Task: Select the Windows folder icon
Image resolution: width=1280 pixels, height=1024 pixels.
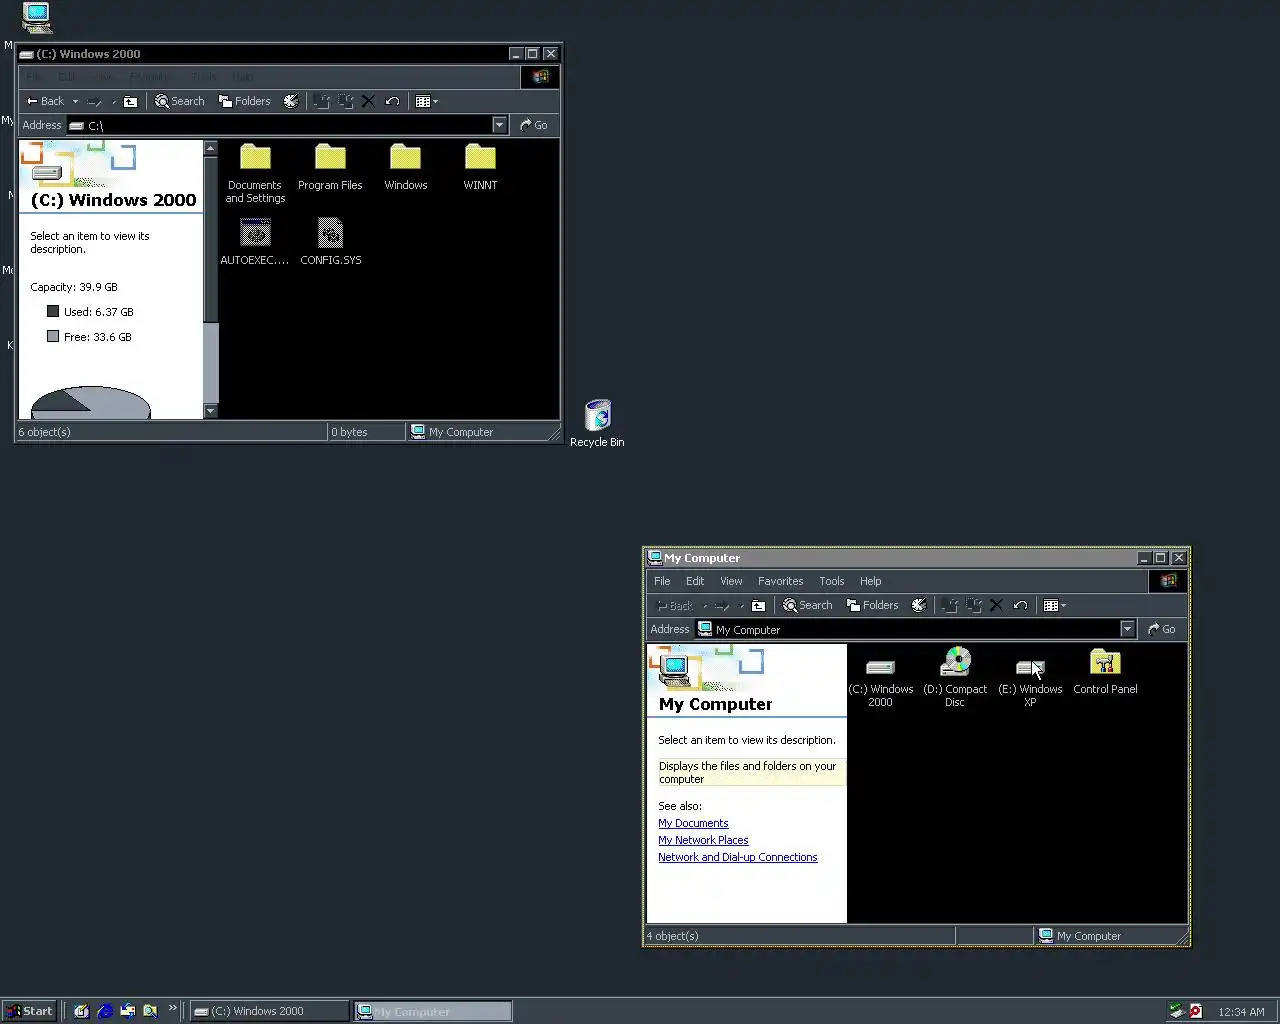Action: (405, 167)
